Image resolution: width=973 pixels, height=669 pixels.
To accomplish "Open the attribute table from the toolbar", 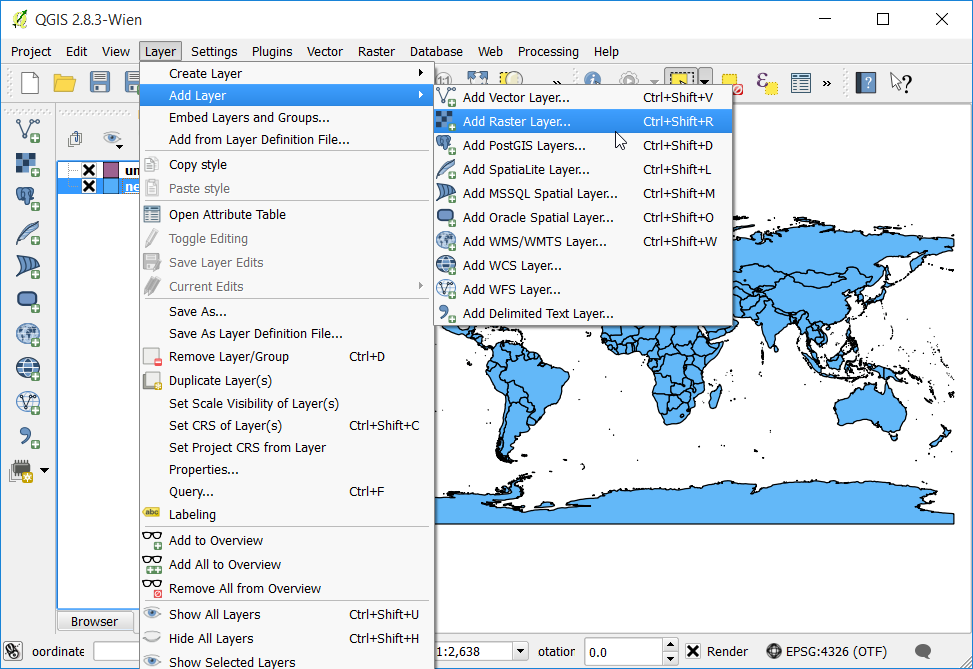I will [800, 83].
